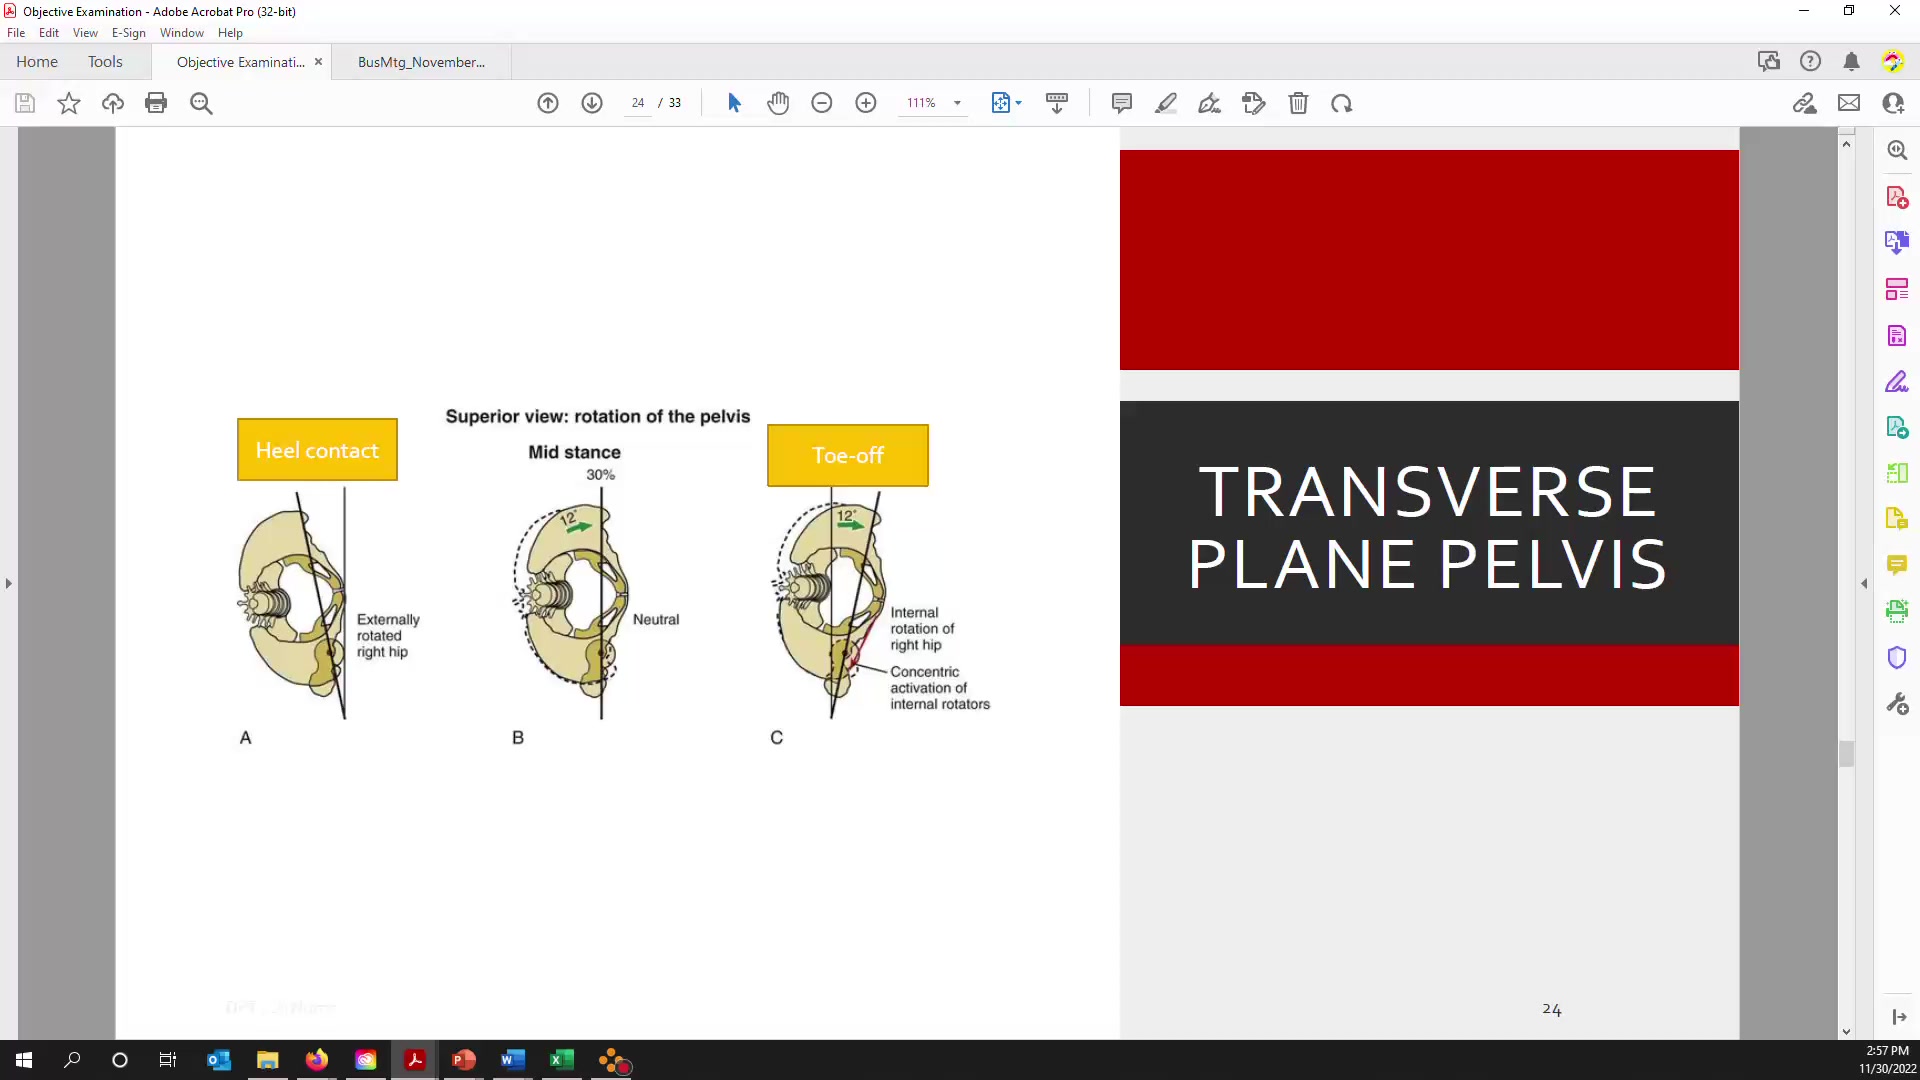Launch the Fill & Sign tool
1920x1080 pixels.
click(x=1897, y=381)
